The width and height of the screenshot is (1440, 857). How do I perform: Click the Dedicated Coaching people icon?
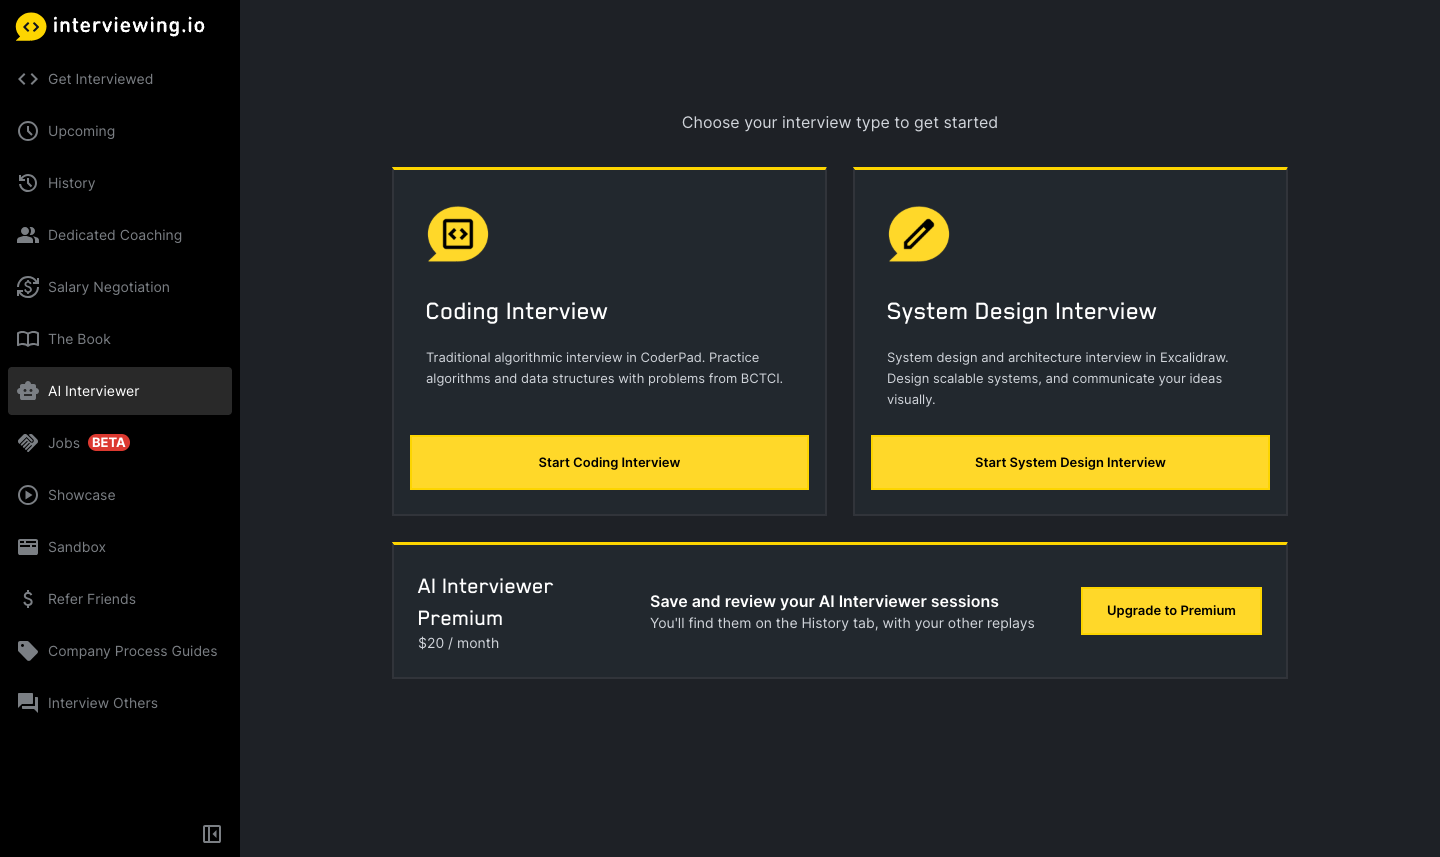pyautogui.click(x=28, y=235)
